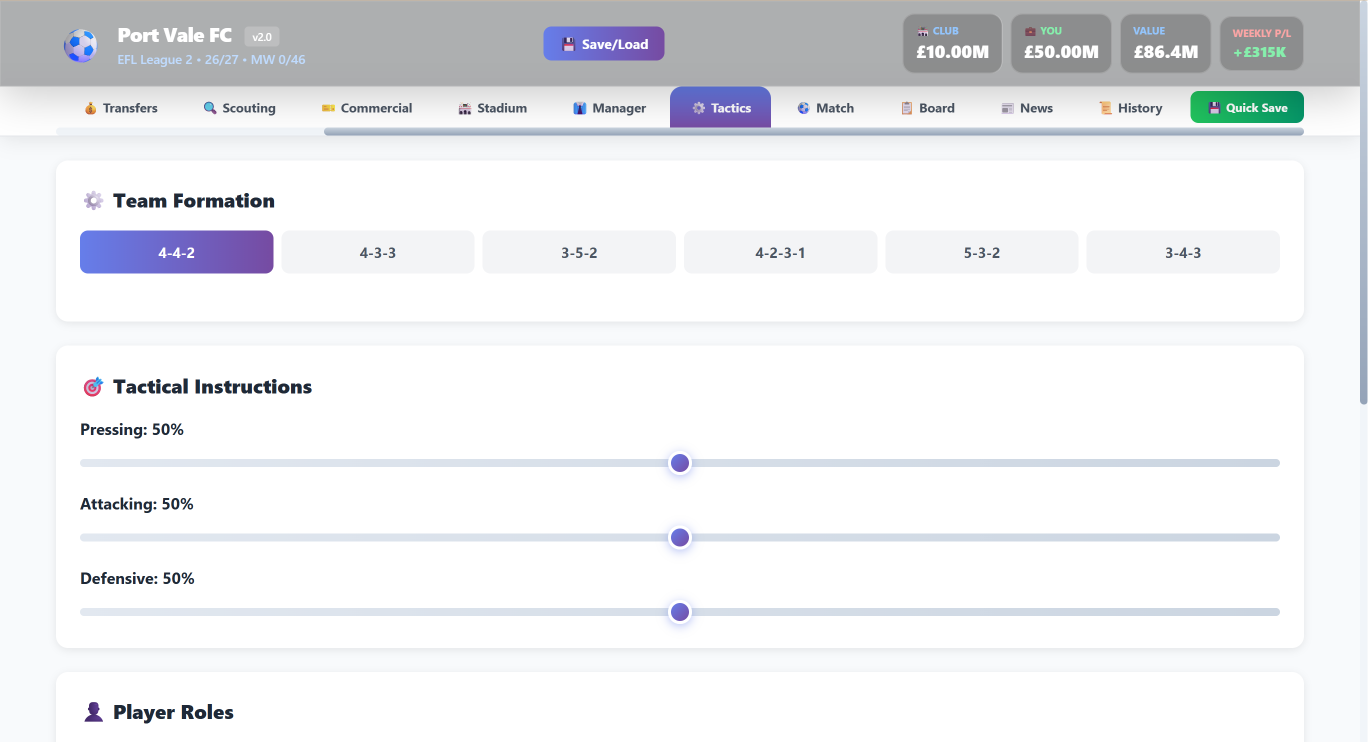Click the Pressing slider handle
Screen dimensions: 1368x742
pyautogui.click(x=680, y=463)
